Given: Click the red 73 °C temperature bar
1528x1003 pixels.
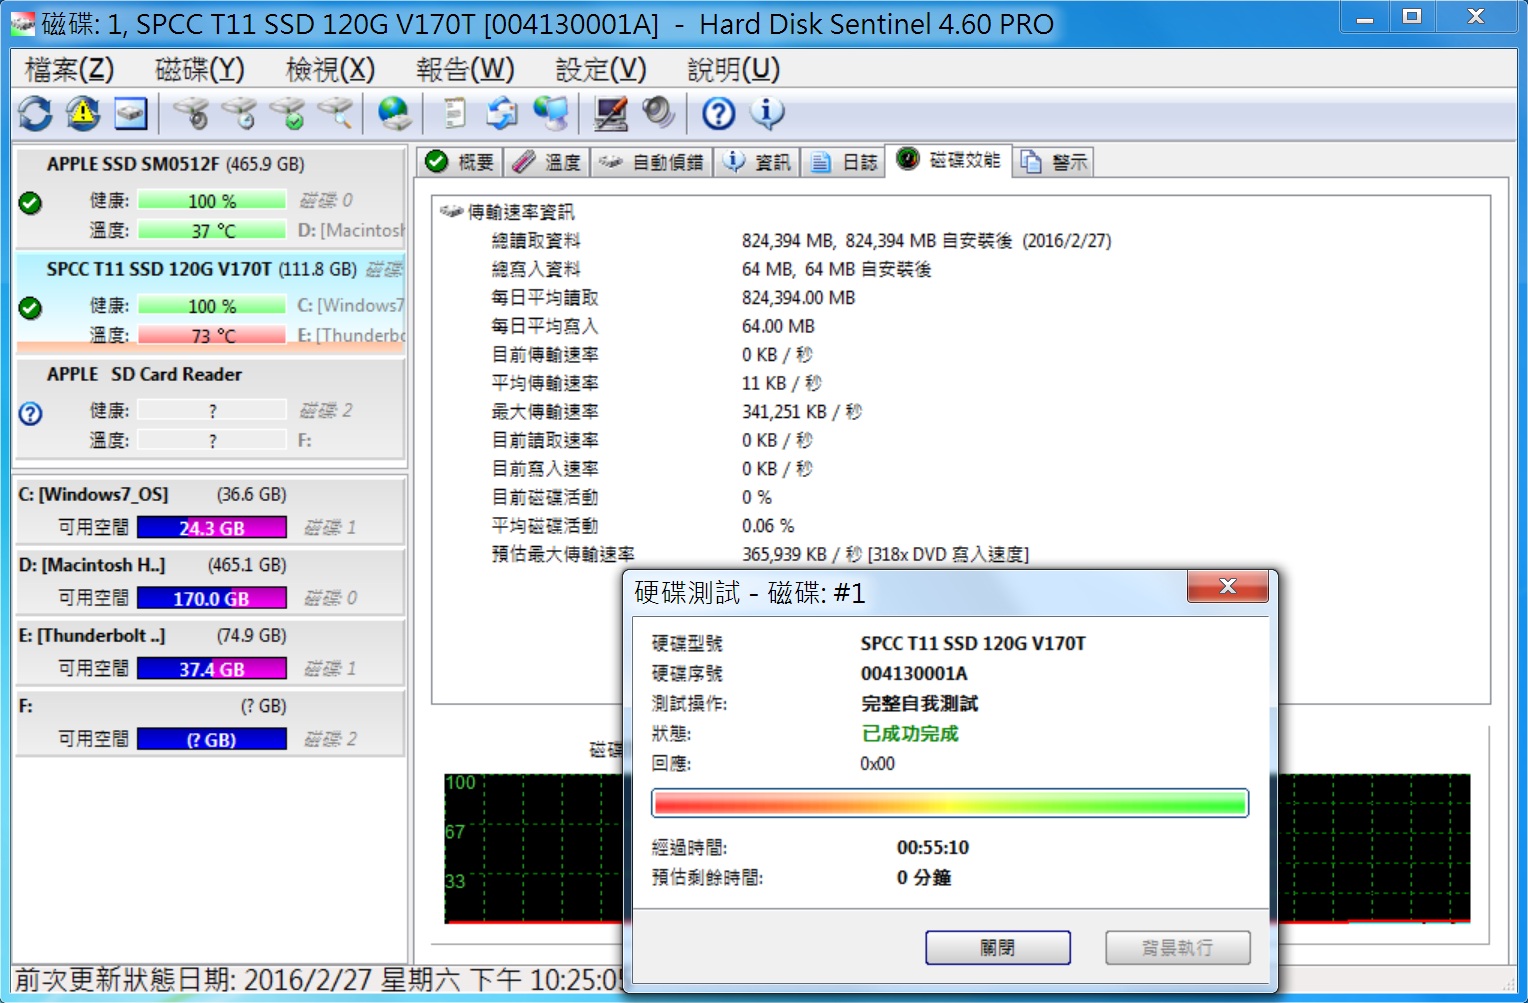Looking at the screenshot, I should coord(212,336).
